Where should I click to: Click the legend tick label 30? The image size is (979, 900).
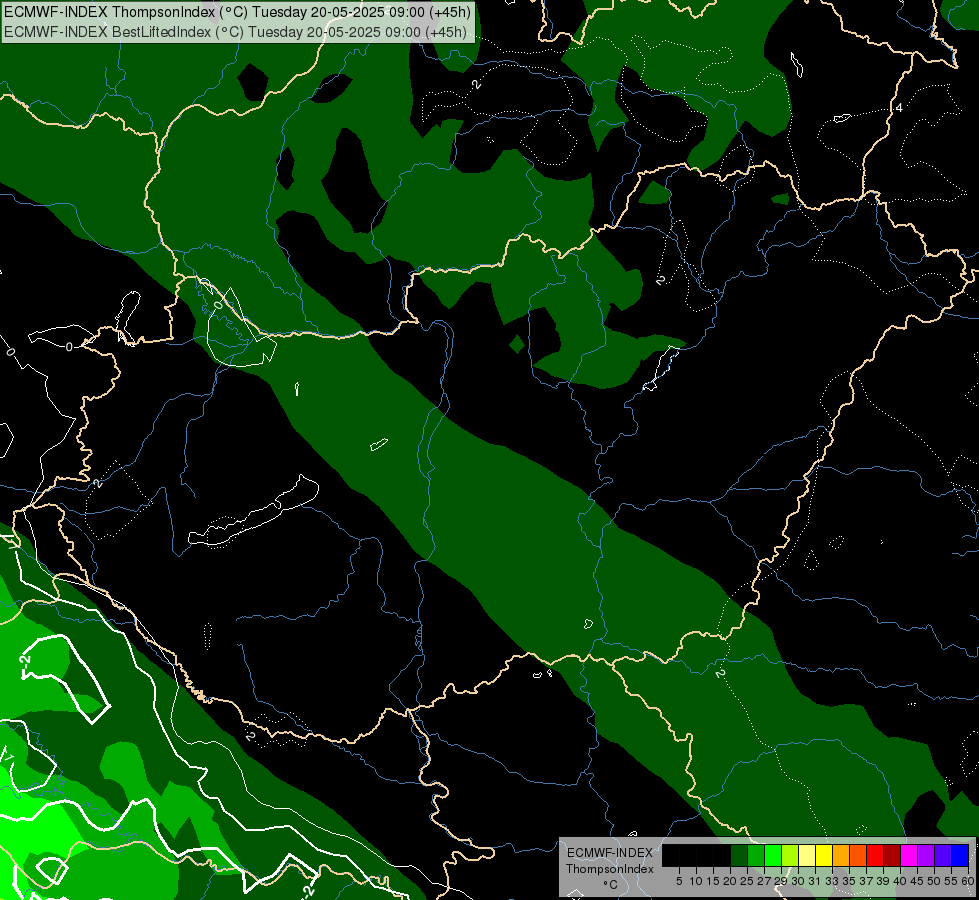pyautogui.click(x=798, y=881)
